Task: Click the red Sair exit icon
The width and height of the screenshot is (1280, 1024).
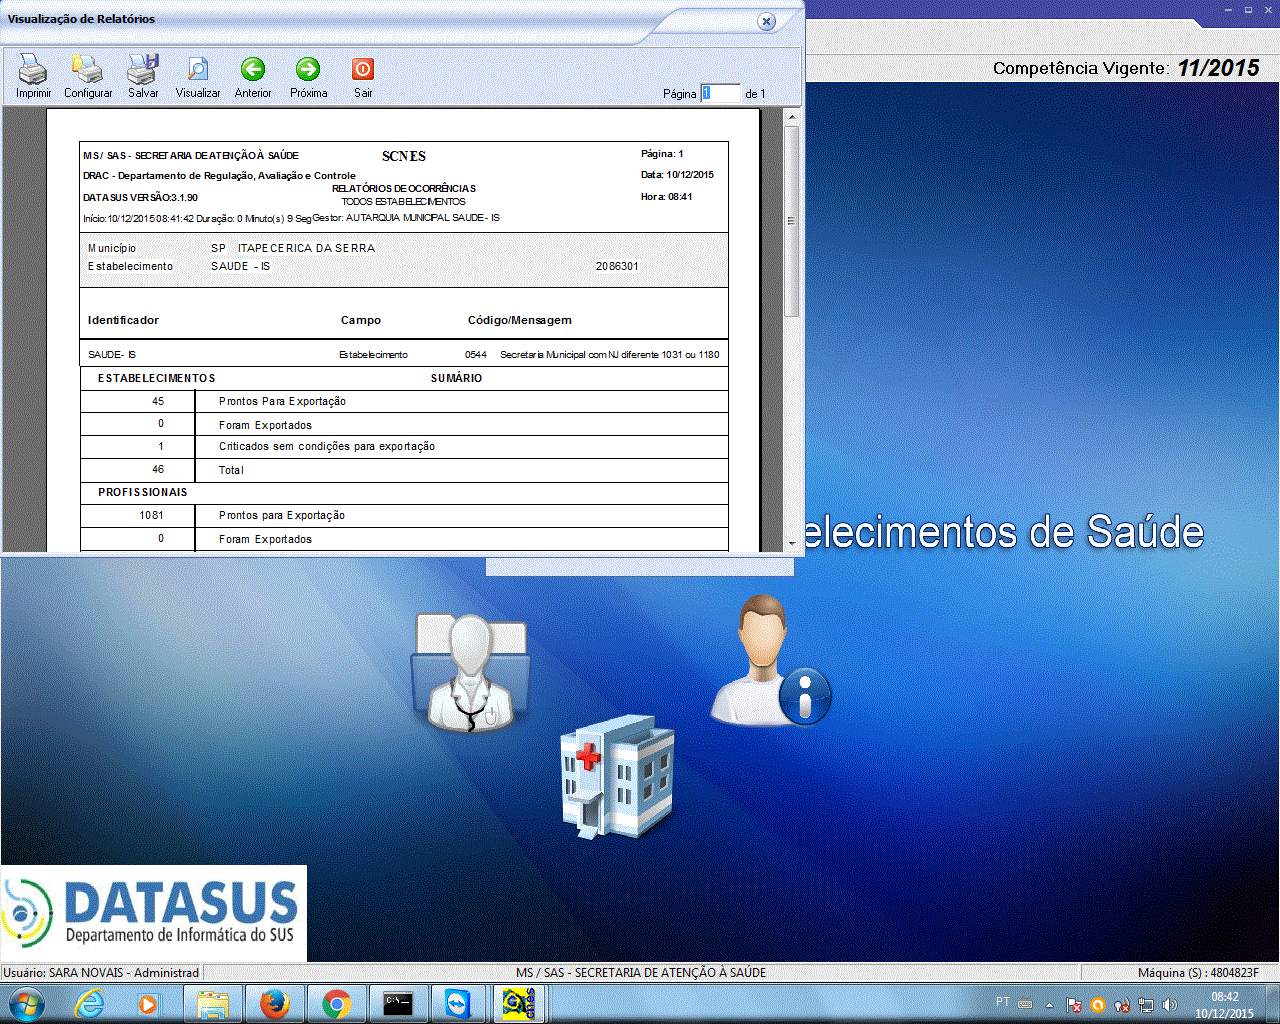Action: point(363,69)
